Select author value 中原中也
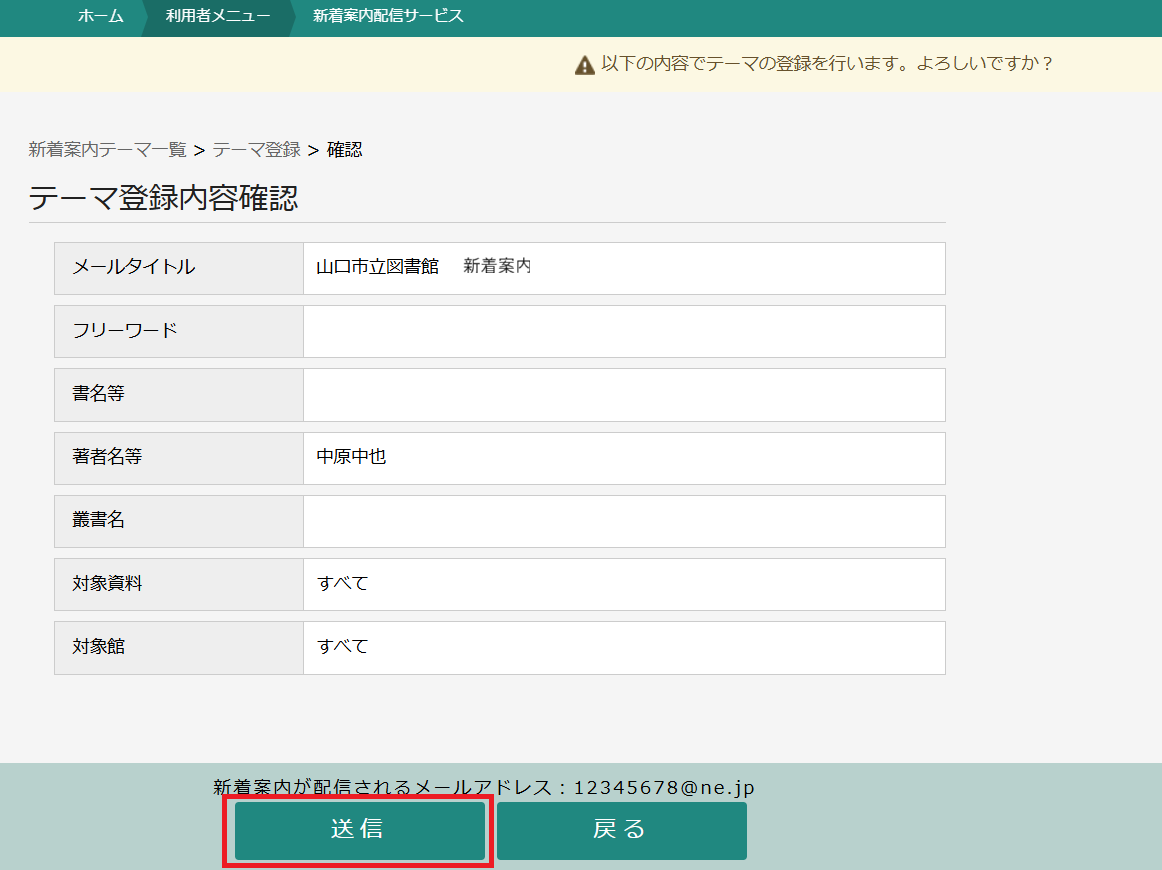Viewport: 1162px width, 870px height. 351,457
